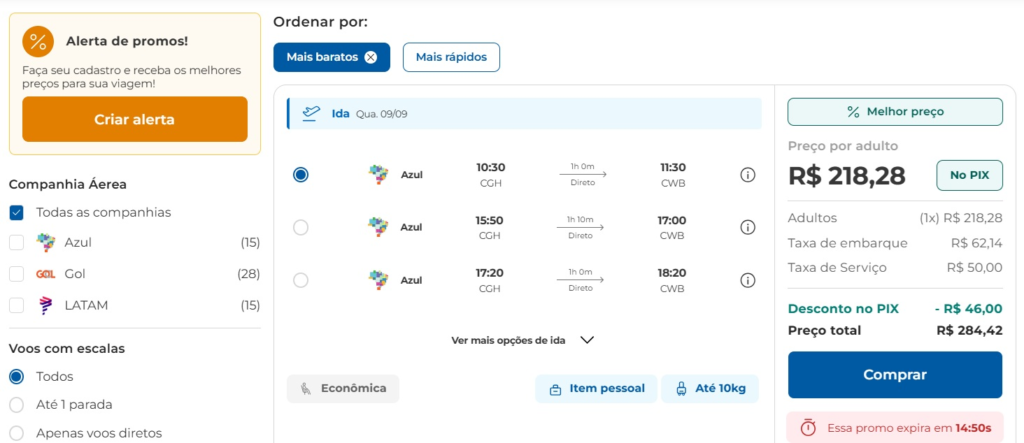Screen dimensions: 1024x443
Task: Uncheck Todas as companhias checkbox
Action: [16, 212]
